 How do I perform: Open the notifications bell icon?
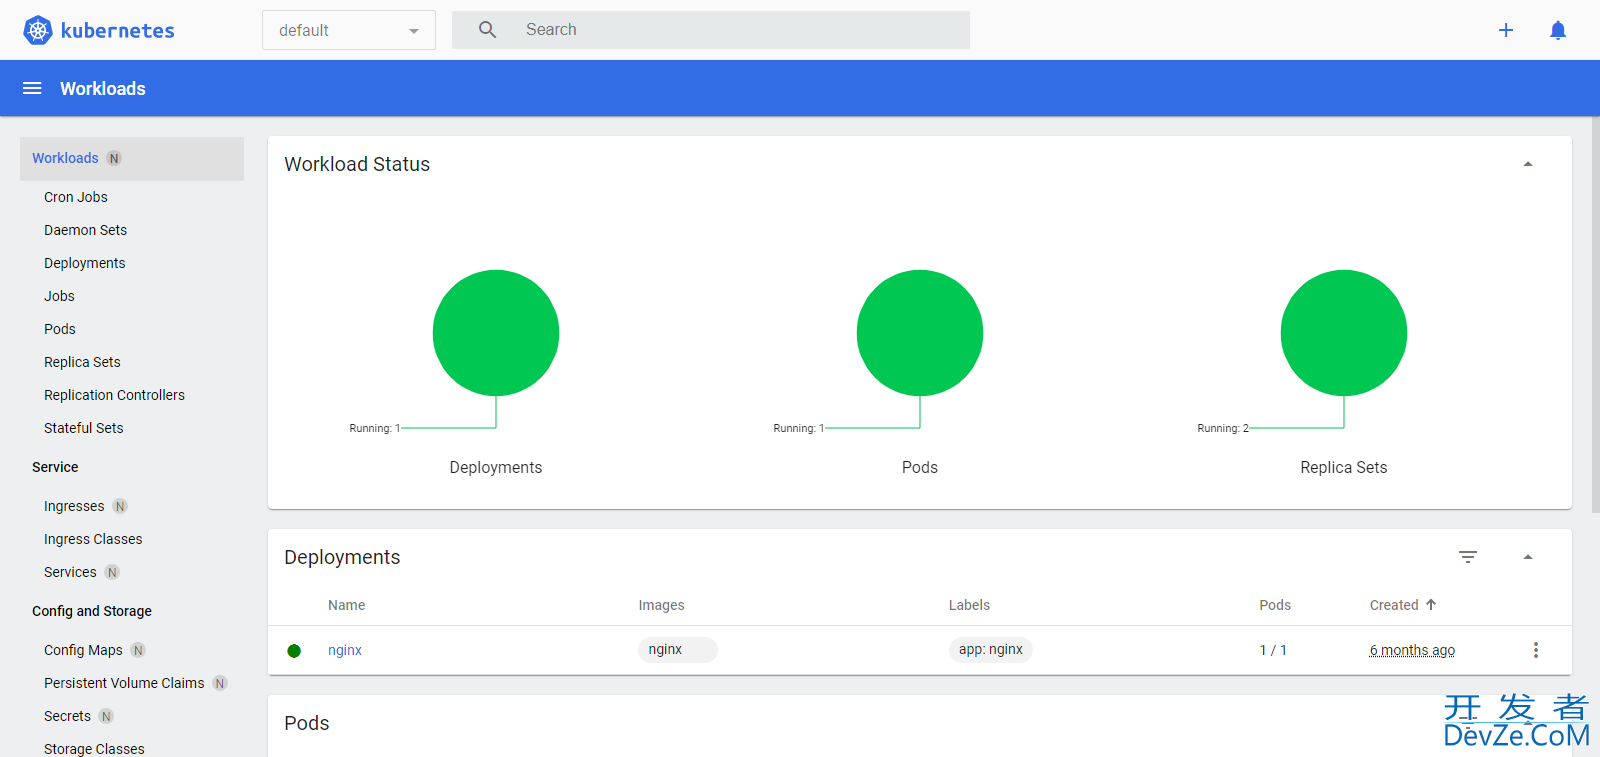click(1558, 30)
